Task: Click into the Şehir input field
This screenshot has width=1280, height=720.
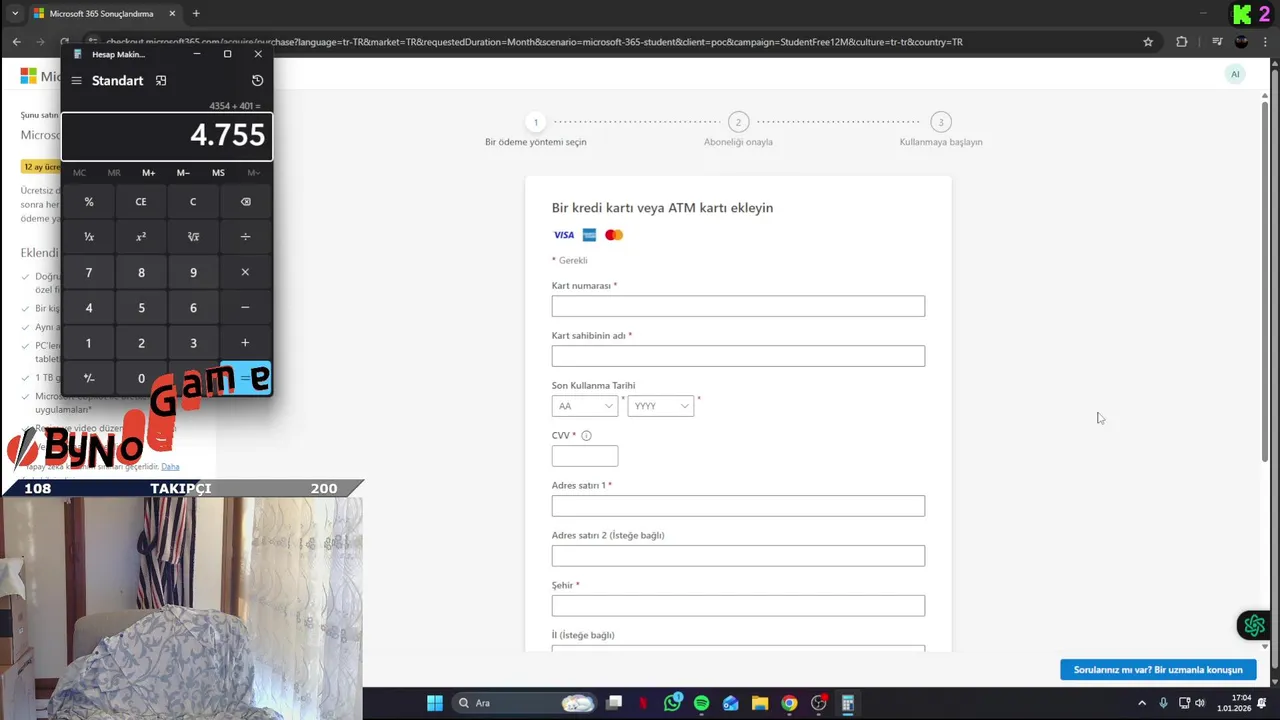Action: tap(738, 606)
